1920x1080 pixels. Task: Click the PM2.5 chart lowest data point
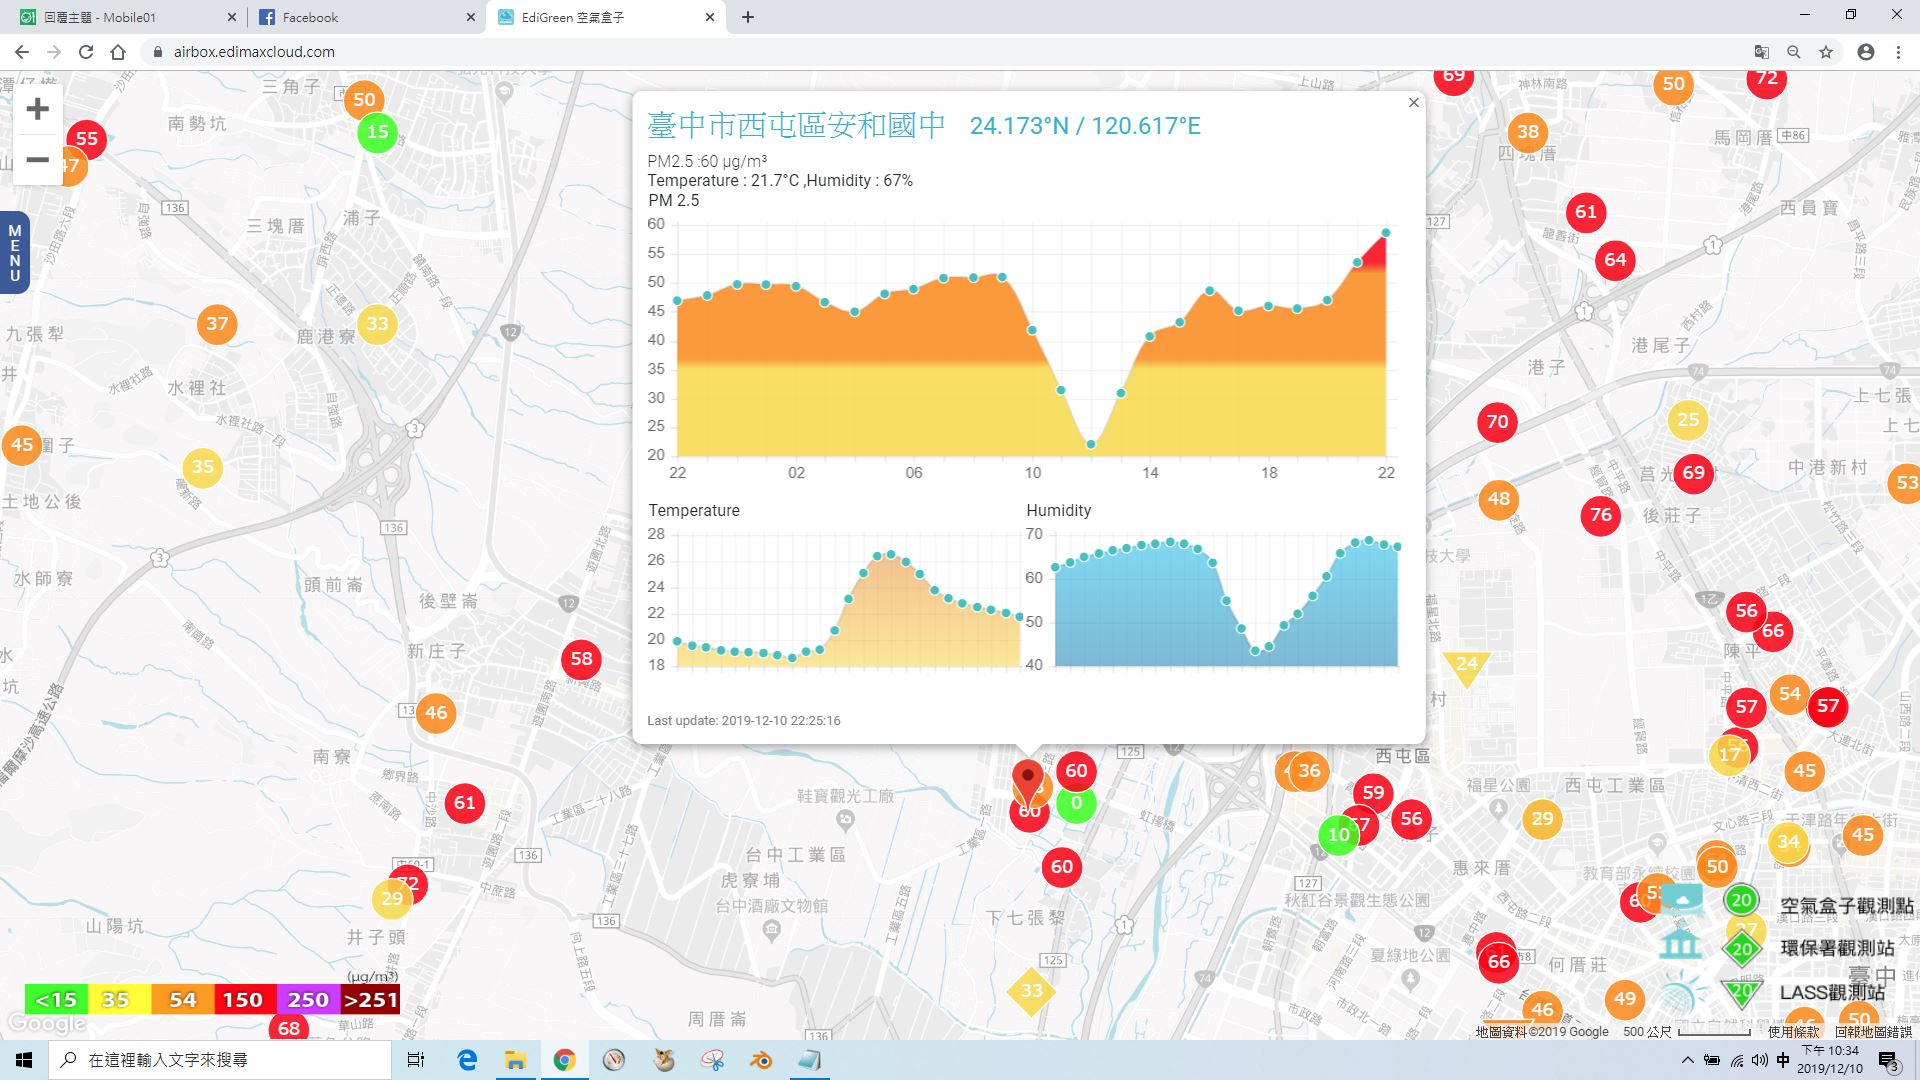click(x=1091, y=445)
